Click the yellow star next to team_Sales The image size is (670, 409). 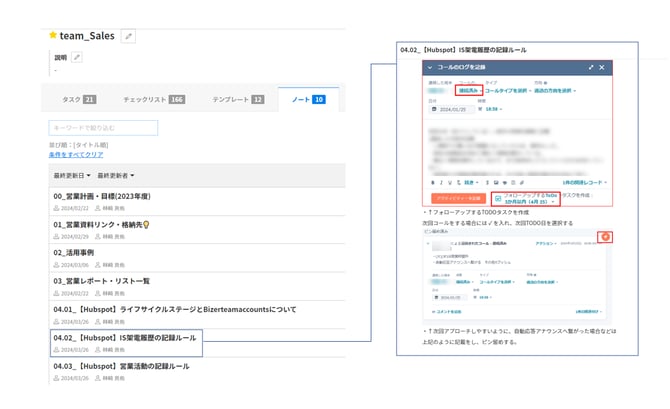tap(53, 35)
